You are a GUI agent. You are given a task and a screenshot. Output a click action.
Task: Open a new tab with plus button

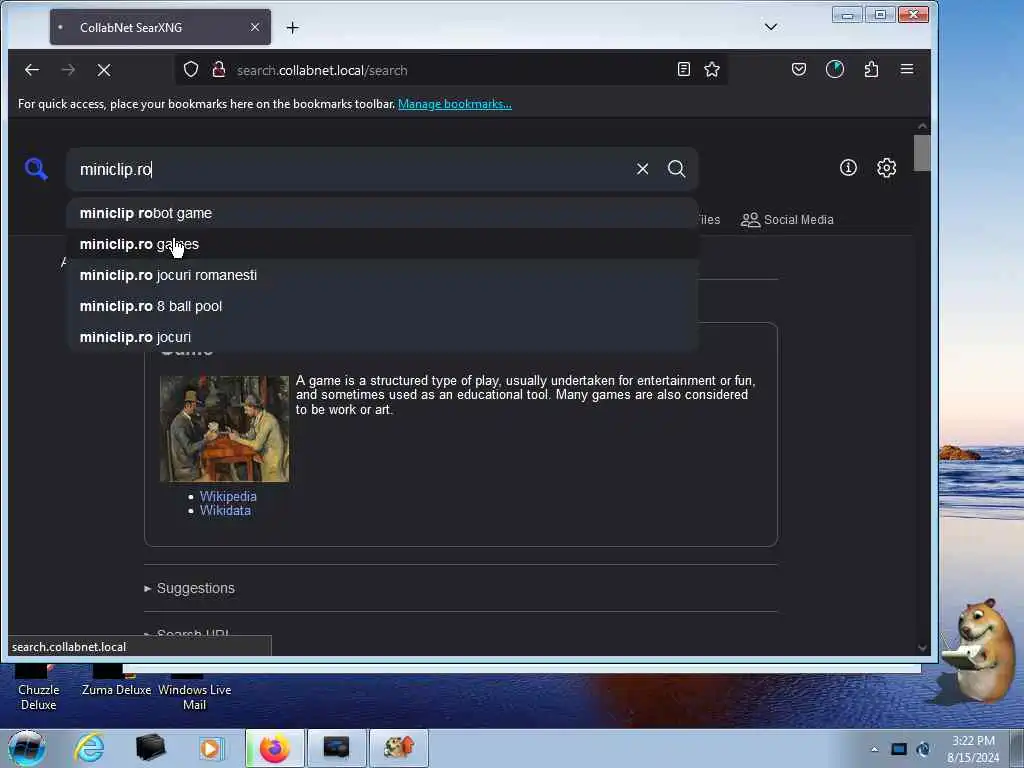(293, 27)
